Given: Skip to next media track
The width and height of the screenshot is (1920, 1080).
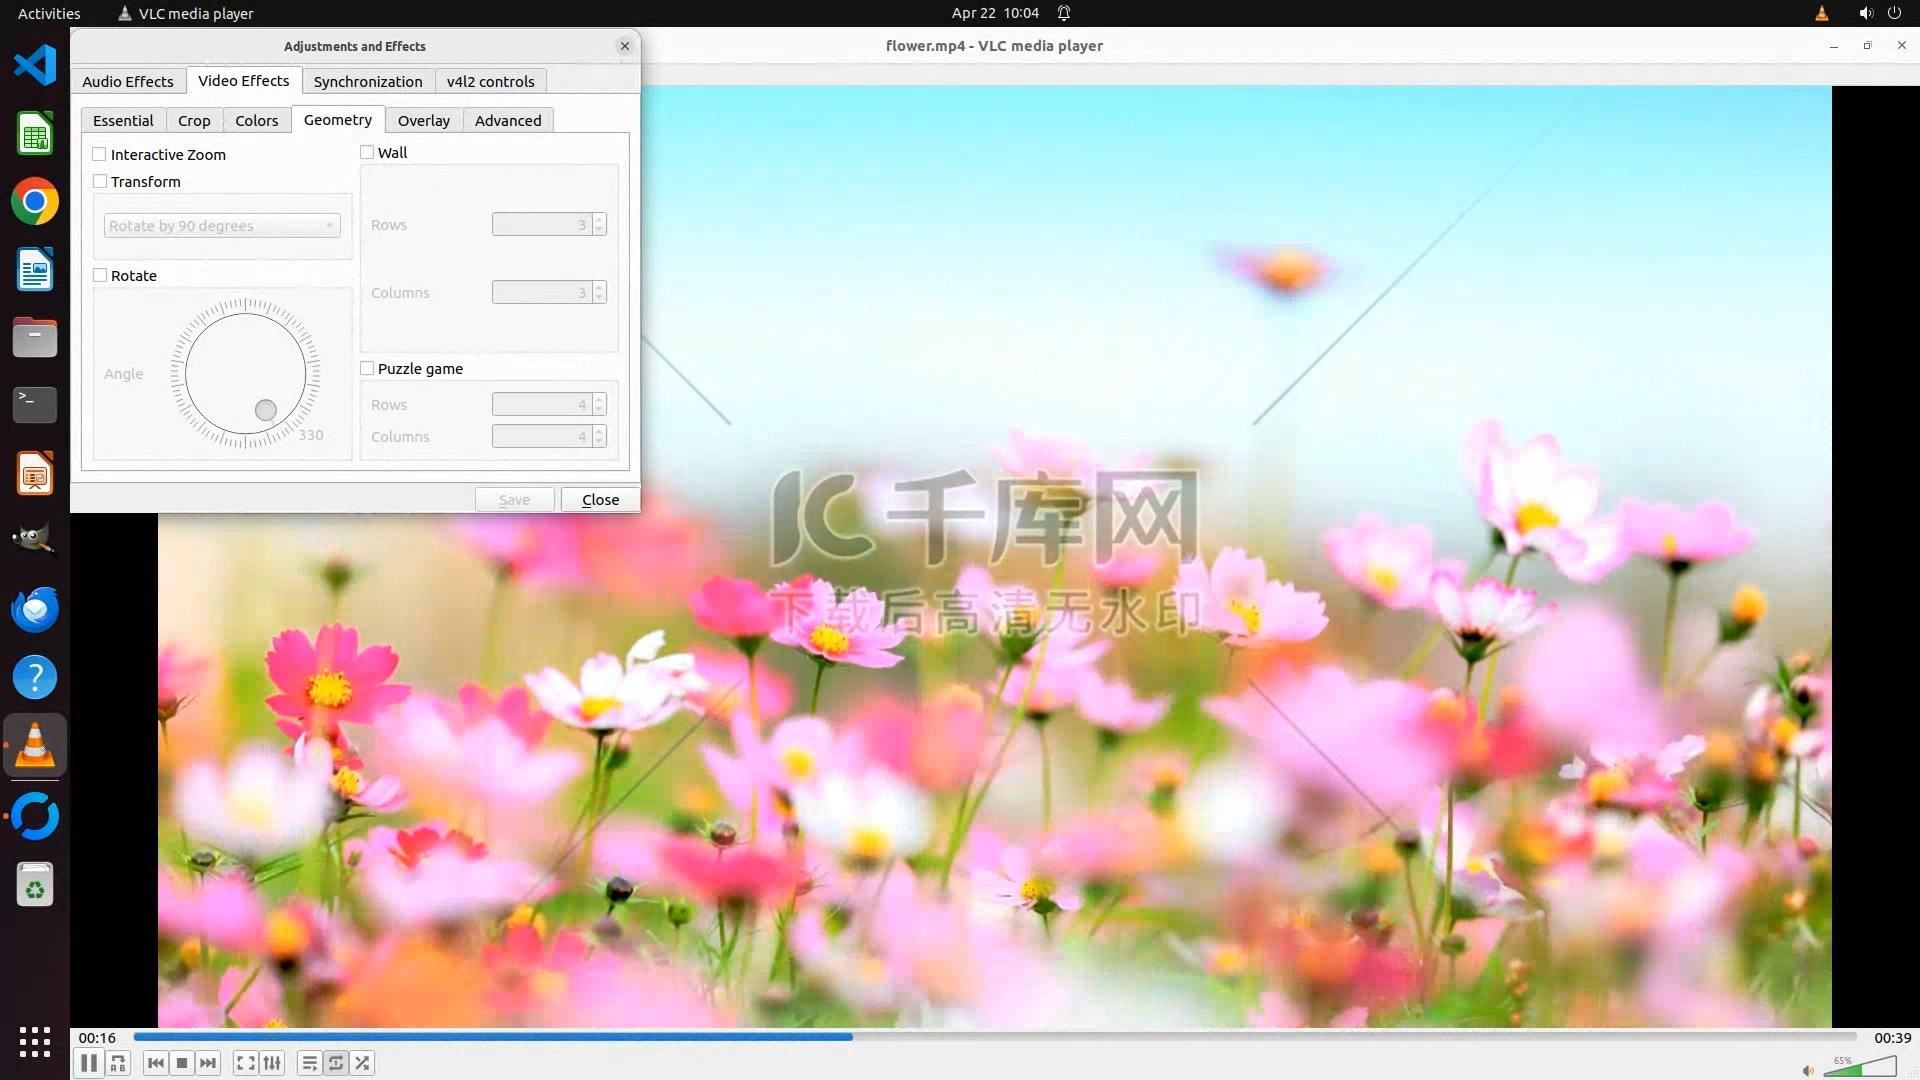Looking at the screenshot, I should tap(208, 1063).
